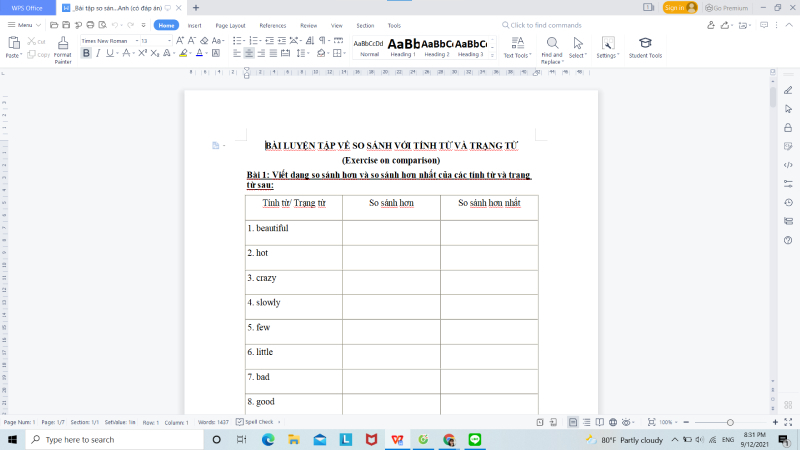Screen dimensions: 800x450
Task: Clear formatting with eraser icon
Action: pos(204,40)
